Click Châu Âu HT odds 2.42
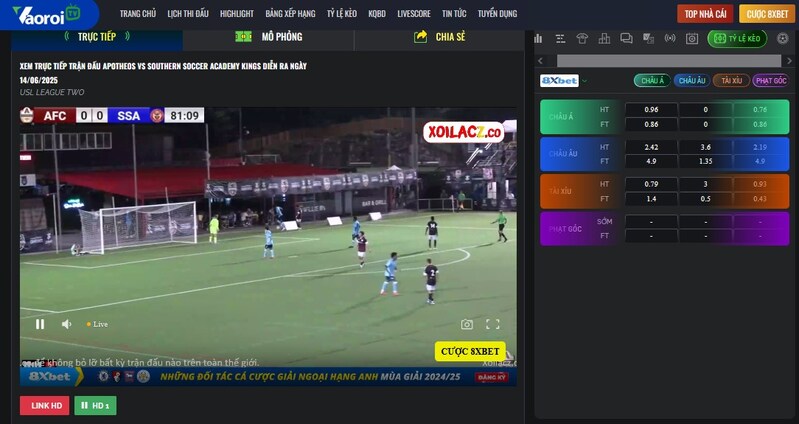The image size is (799, 424). (x=651, y=147)
